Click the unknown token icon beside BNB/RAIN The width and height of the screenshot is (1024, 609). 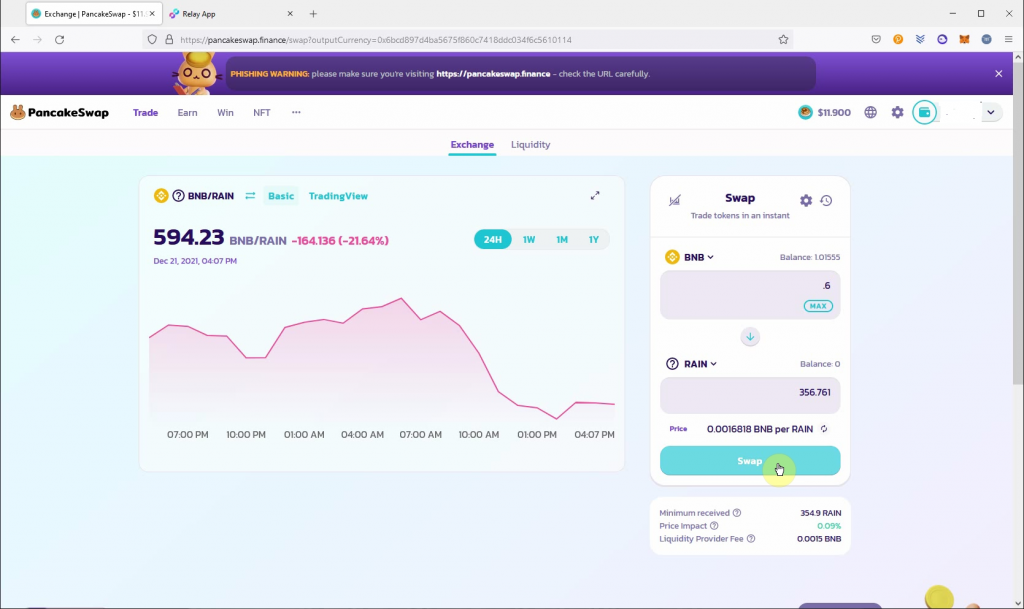pos(178,196)
